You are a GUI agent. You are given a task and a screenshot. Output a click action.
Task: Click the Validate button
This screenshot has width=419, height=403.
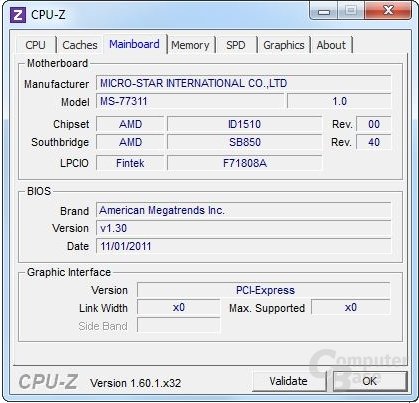pos(289,381)
